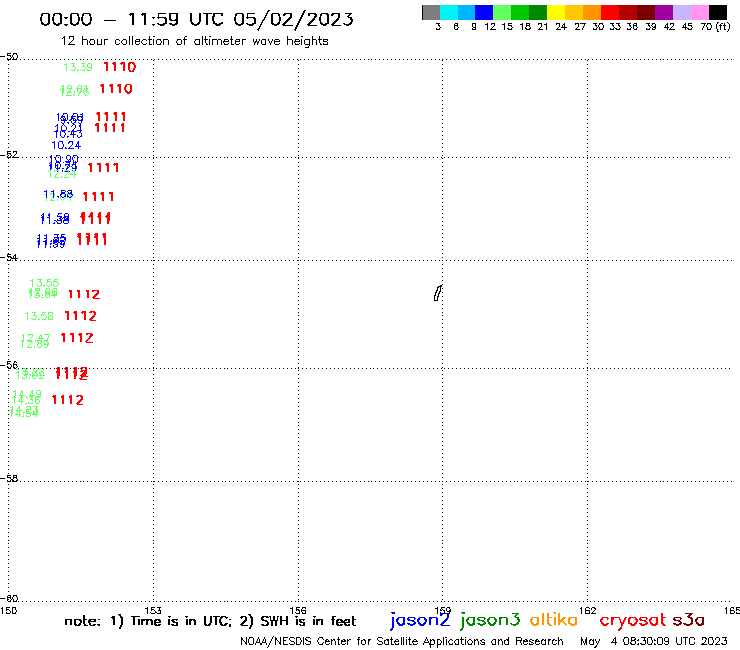
Task: Select the '00:00 – 11:59 UTC 05/02/2023' title
Action: pyautogui.click(x=196, y=19)
